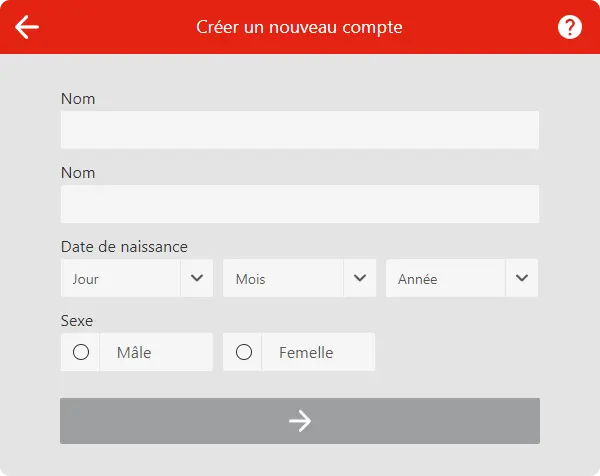Click the chevron beside the Jour field

click(x=197, y=278)
